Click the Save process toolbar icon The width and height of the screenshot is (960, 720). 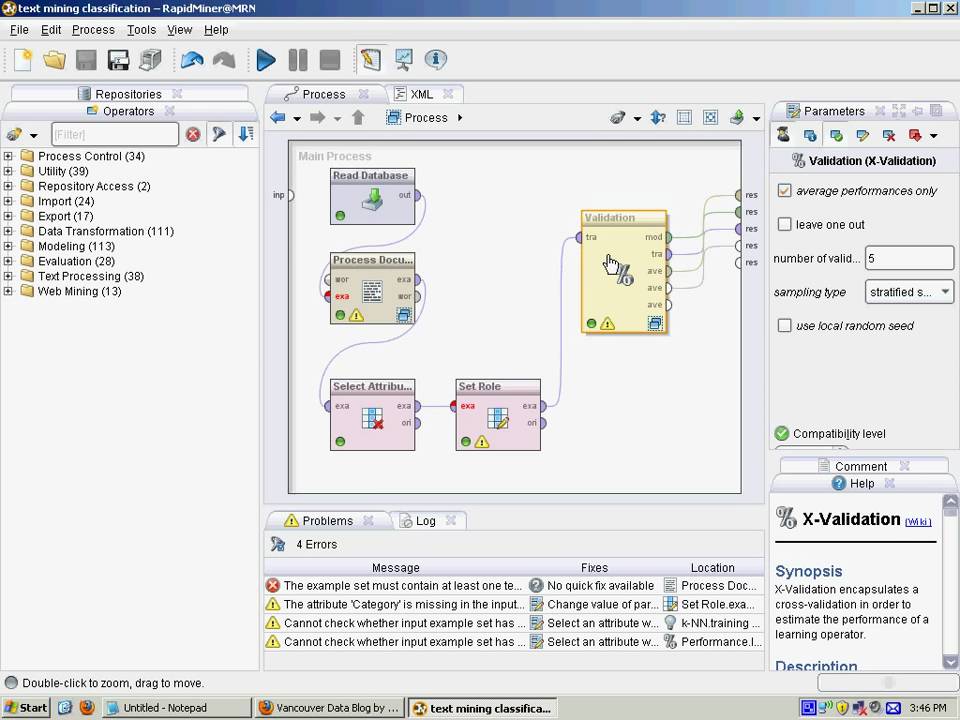86,60
